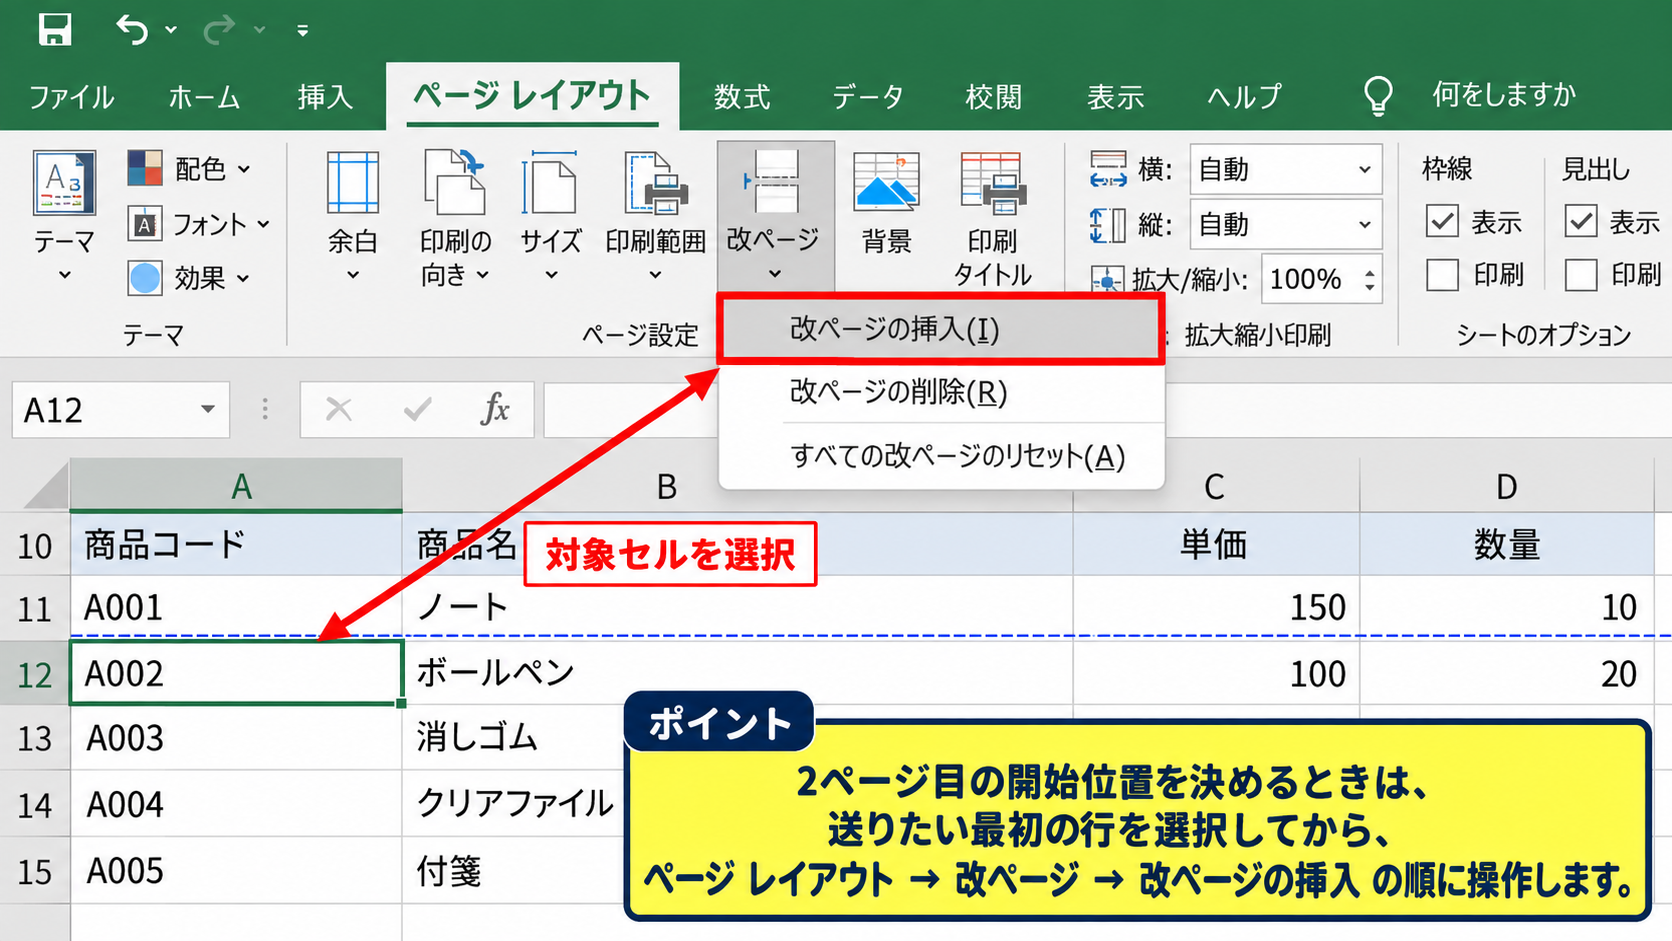The image size is (1672, 941).
Task: Select cell containing A003
Action: (x=236, y=738)
